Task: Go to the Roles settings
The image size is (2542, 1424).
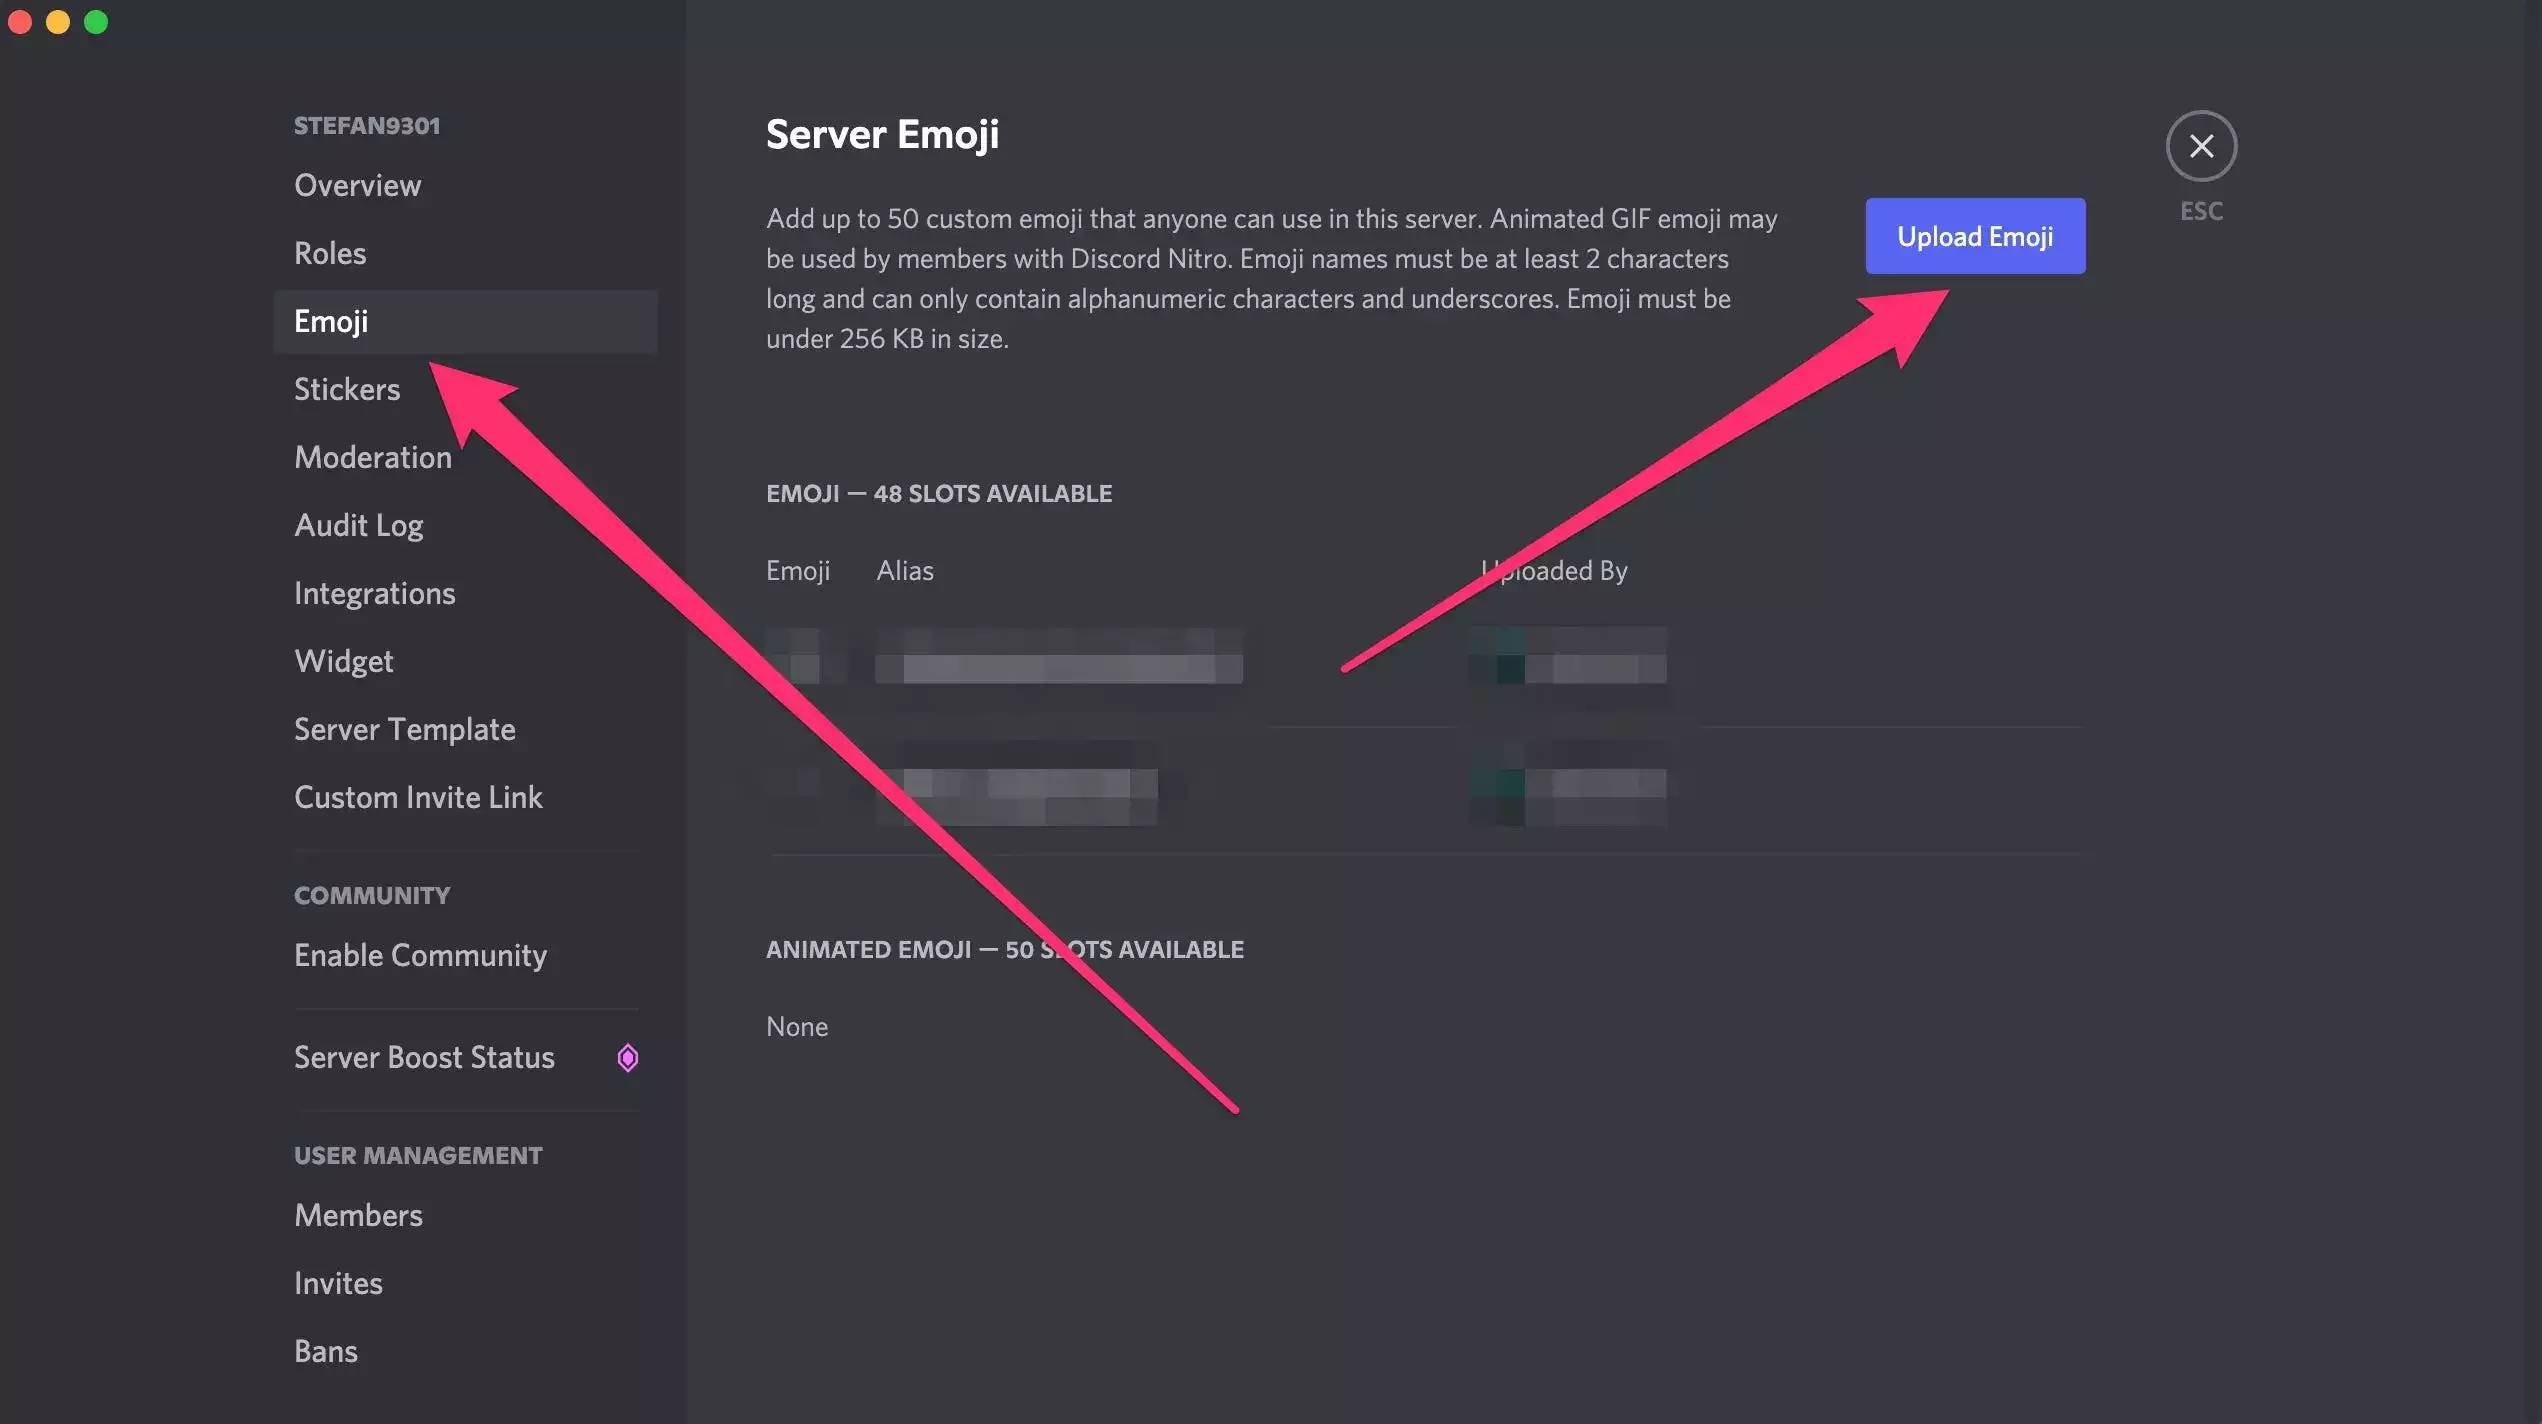Action: pyautogui.click(x=330, y=253)
